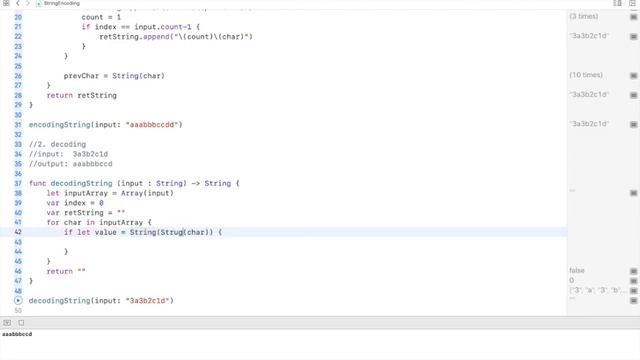
Task: Show inline result for the (3 times) row
Action: click(x=633, y=17)
